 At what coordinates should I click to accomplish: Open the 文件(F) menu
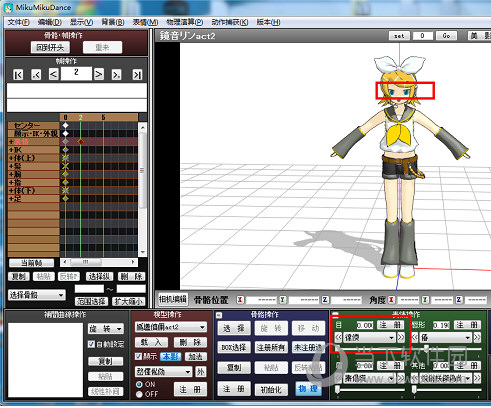click(19, 22)
